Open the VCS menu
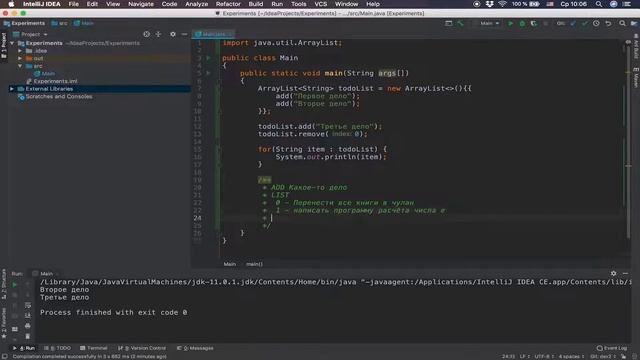Image resolution: width=640 pixels, height=360 pixels. coord(320,4)
